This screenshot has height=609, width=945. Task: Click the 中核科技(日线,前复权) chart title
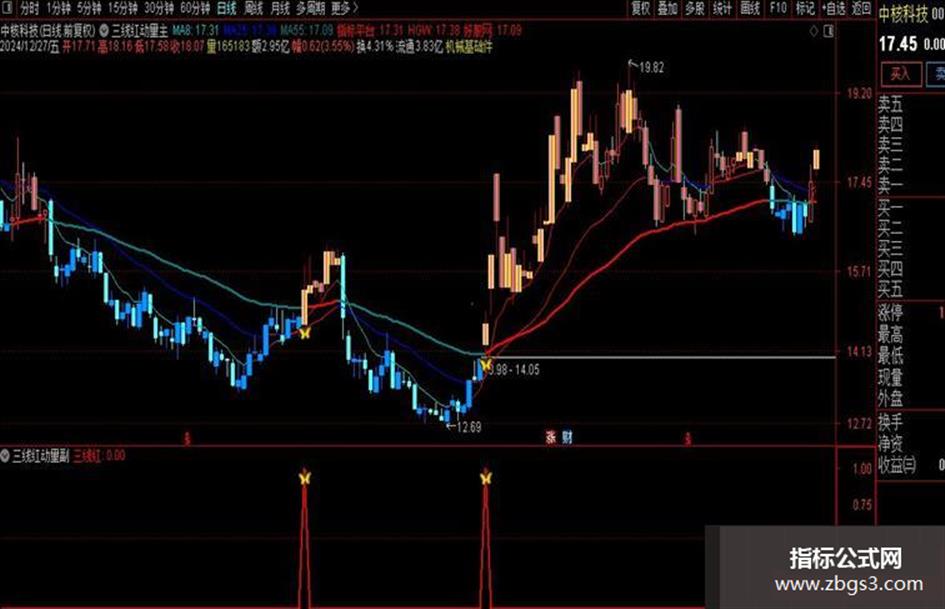tap(48, 30)
